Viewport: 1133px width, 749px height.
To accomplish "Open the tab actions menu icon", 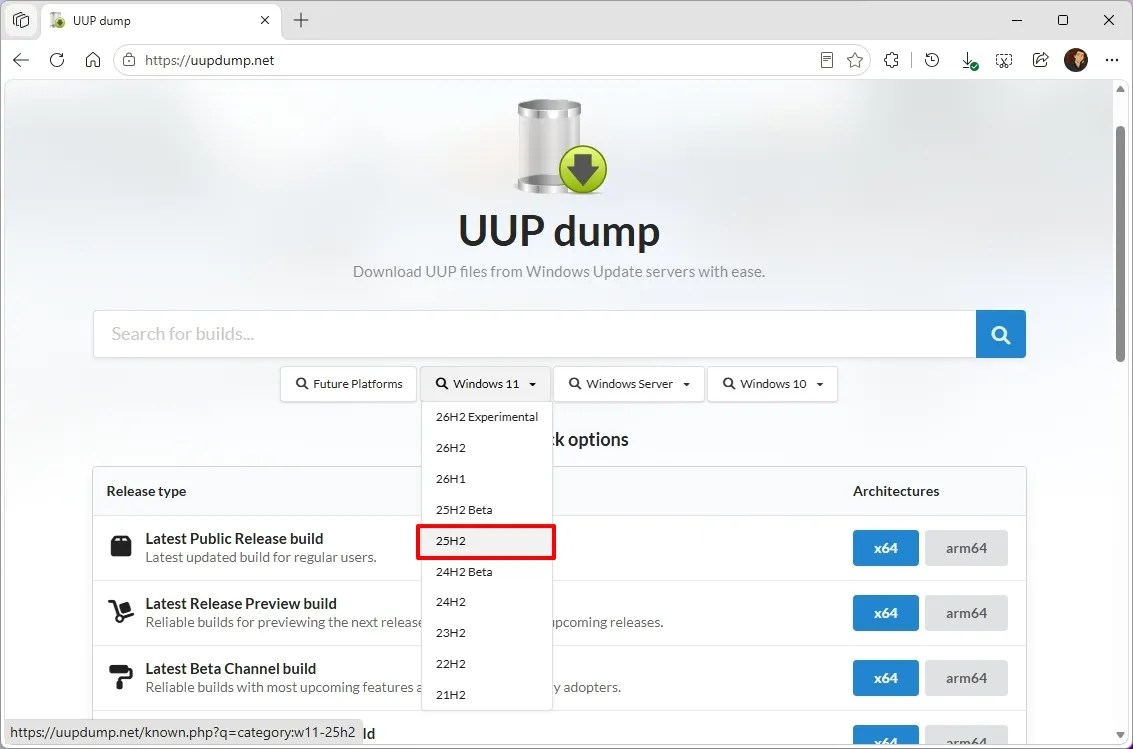I will (21, 20).
